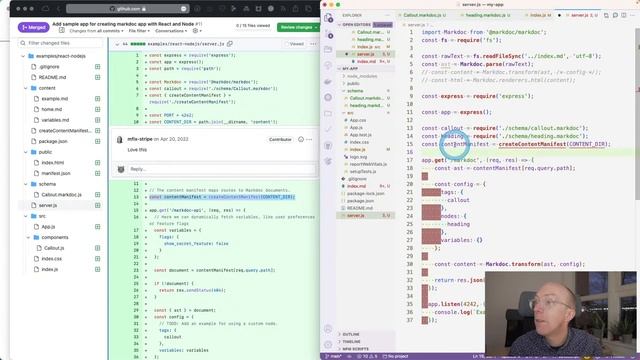Viewport: 640px width, 360px height.
Task: Open README.md in the VS Code explorer
Action: [360, 208]
